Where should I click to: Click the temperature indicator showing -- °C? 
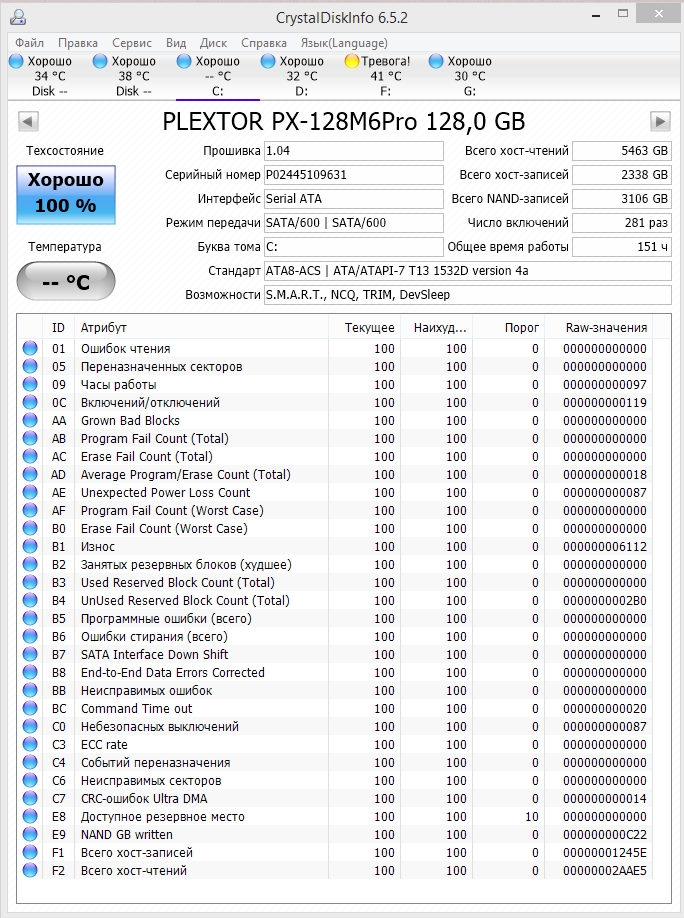click(x=66, y=281)
